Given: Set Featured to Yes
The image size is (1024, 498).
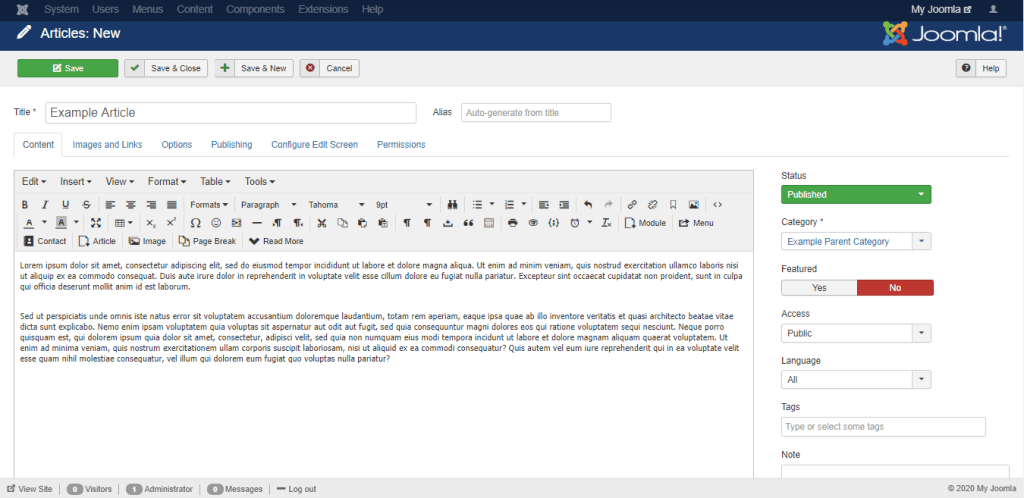Looking at the screenshot, I should click(x=819, y=288).
